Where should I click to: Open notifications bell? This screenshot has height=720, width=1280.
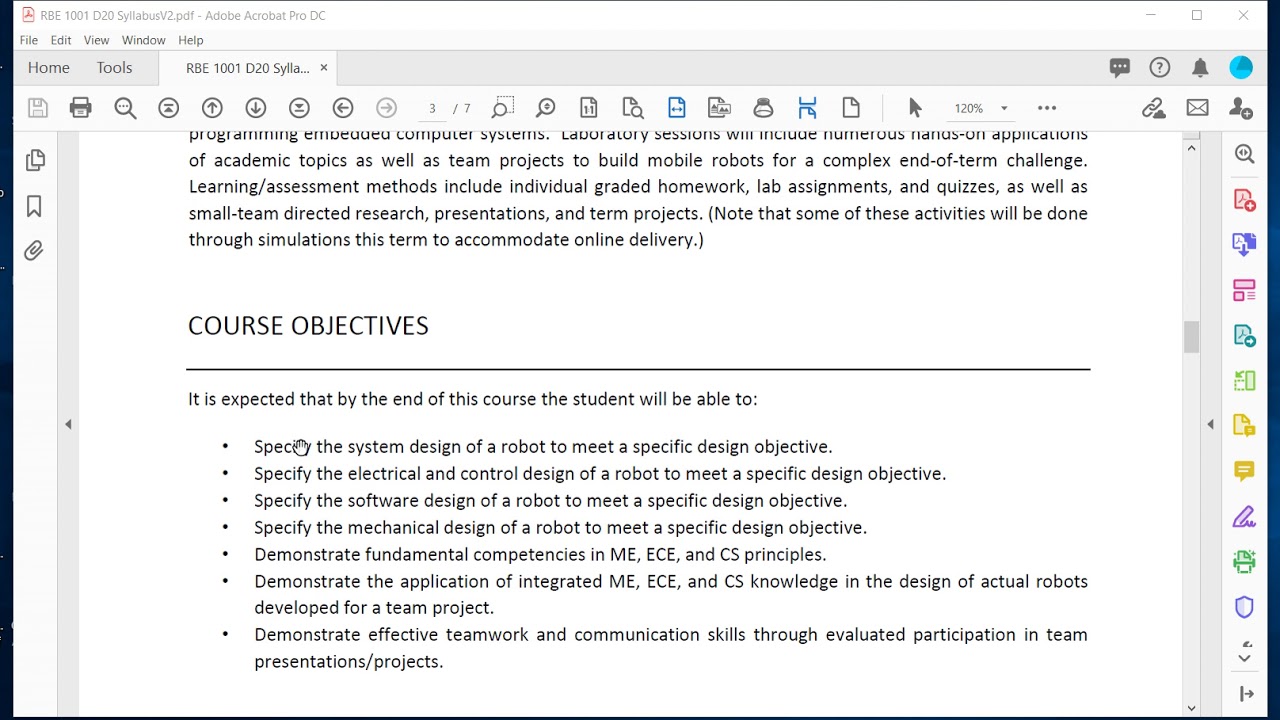tap(1200, 68)
